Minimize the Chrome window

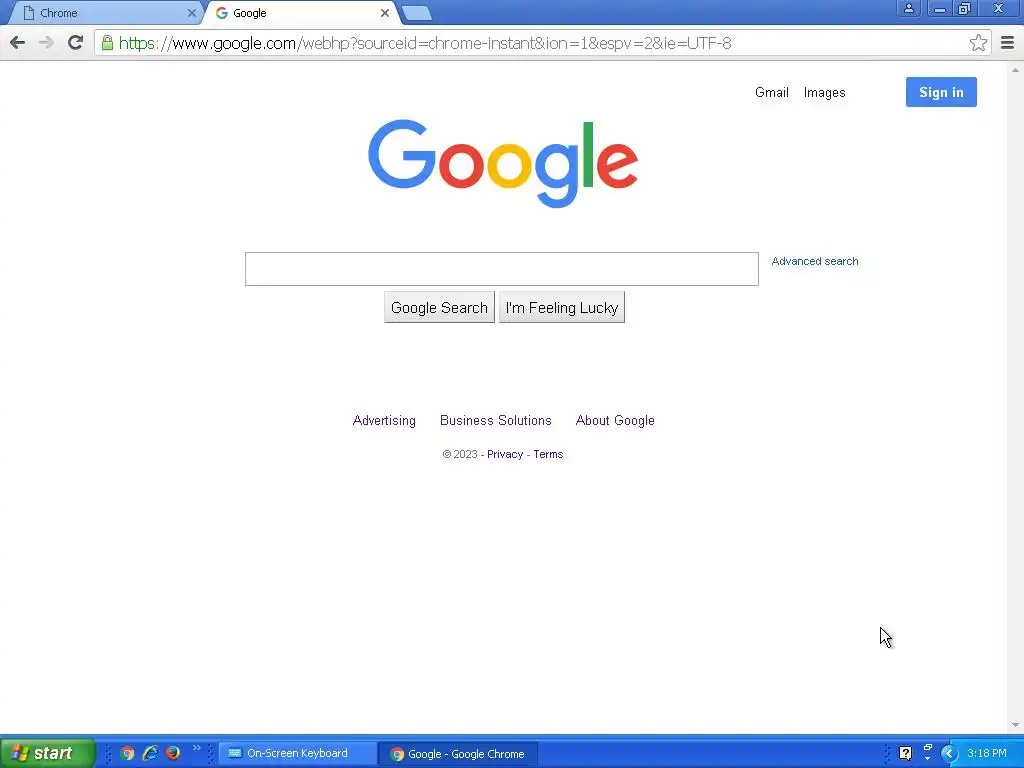pos(940,8)
